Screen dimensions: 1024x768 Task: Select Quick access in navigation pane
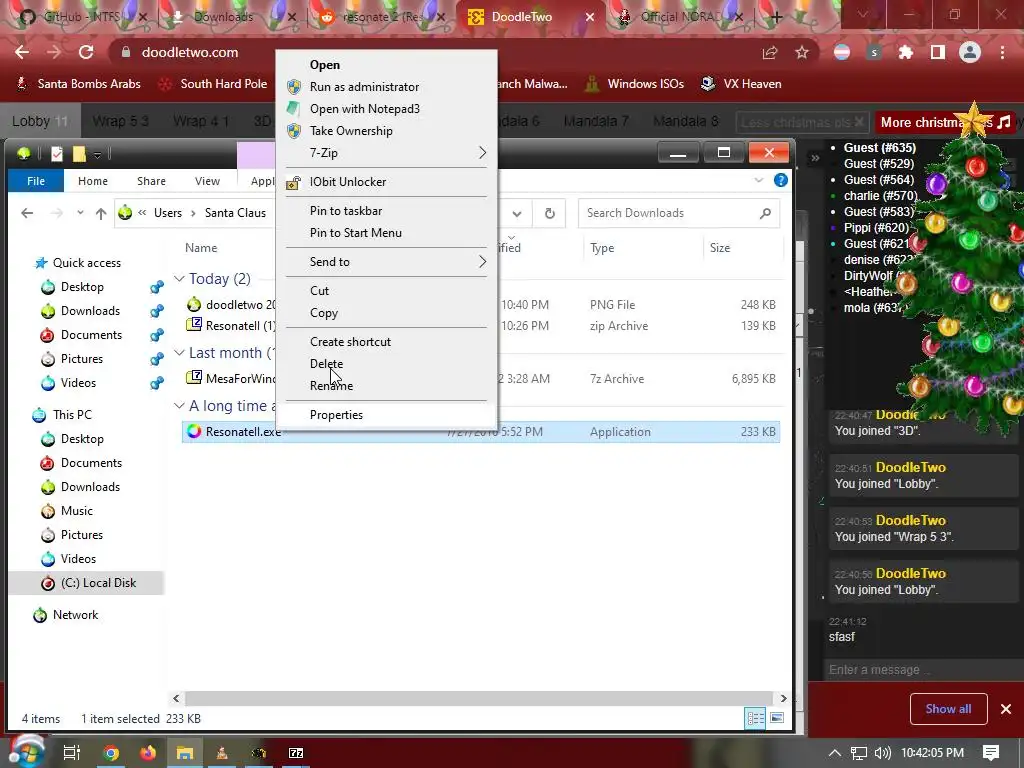point(86,263)
